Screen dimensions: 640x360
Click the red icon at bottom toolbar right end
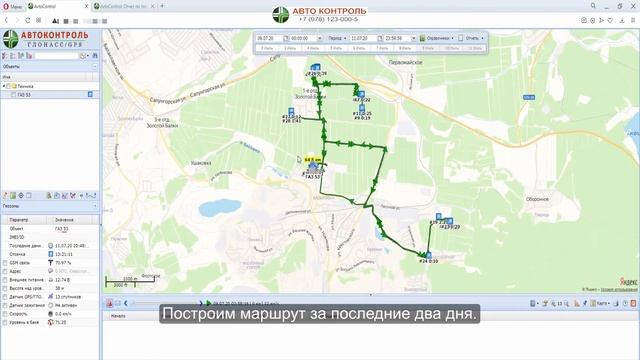[633, 303]
